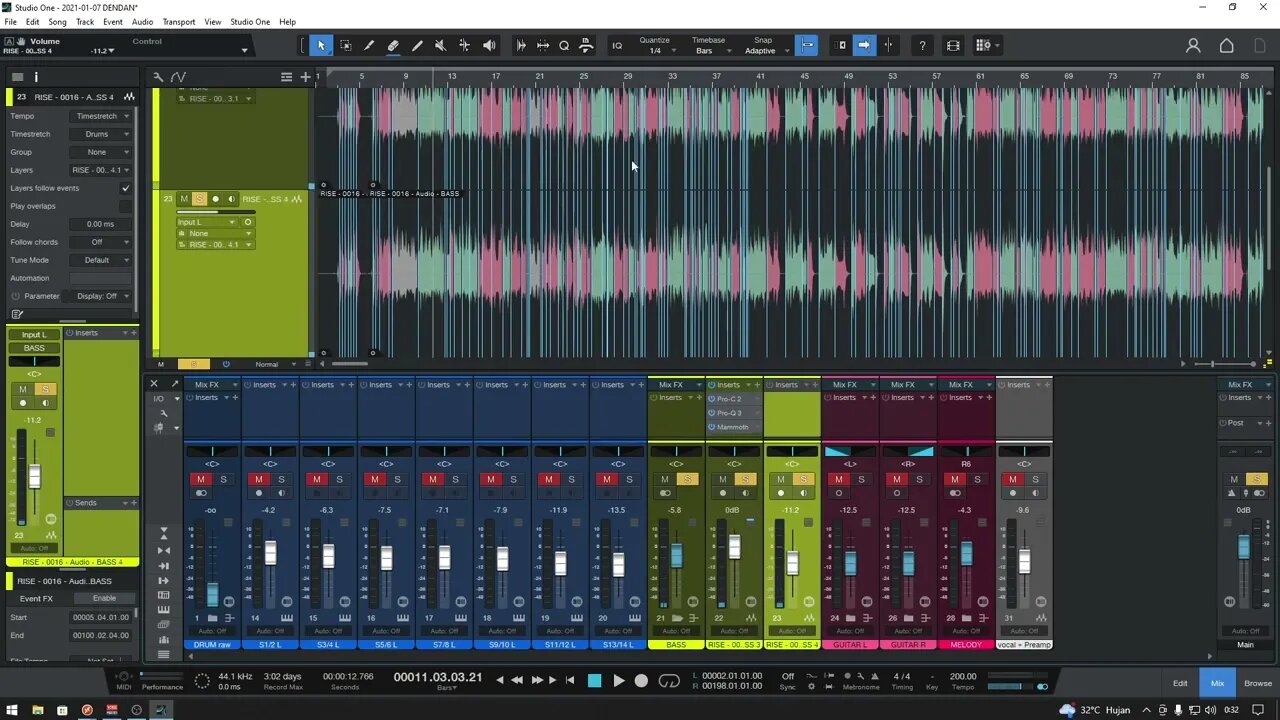Toggle the Loop button in transport

point(669,681)
